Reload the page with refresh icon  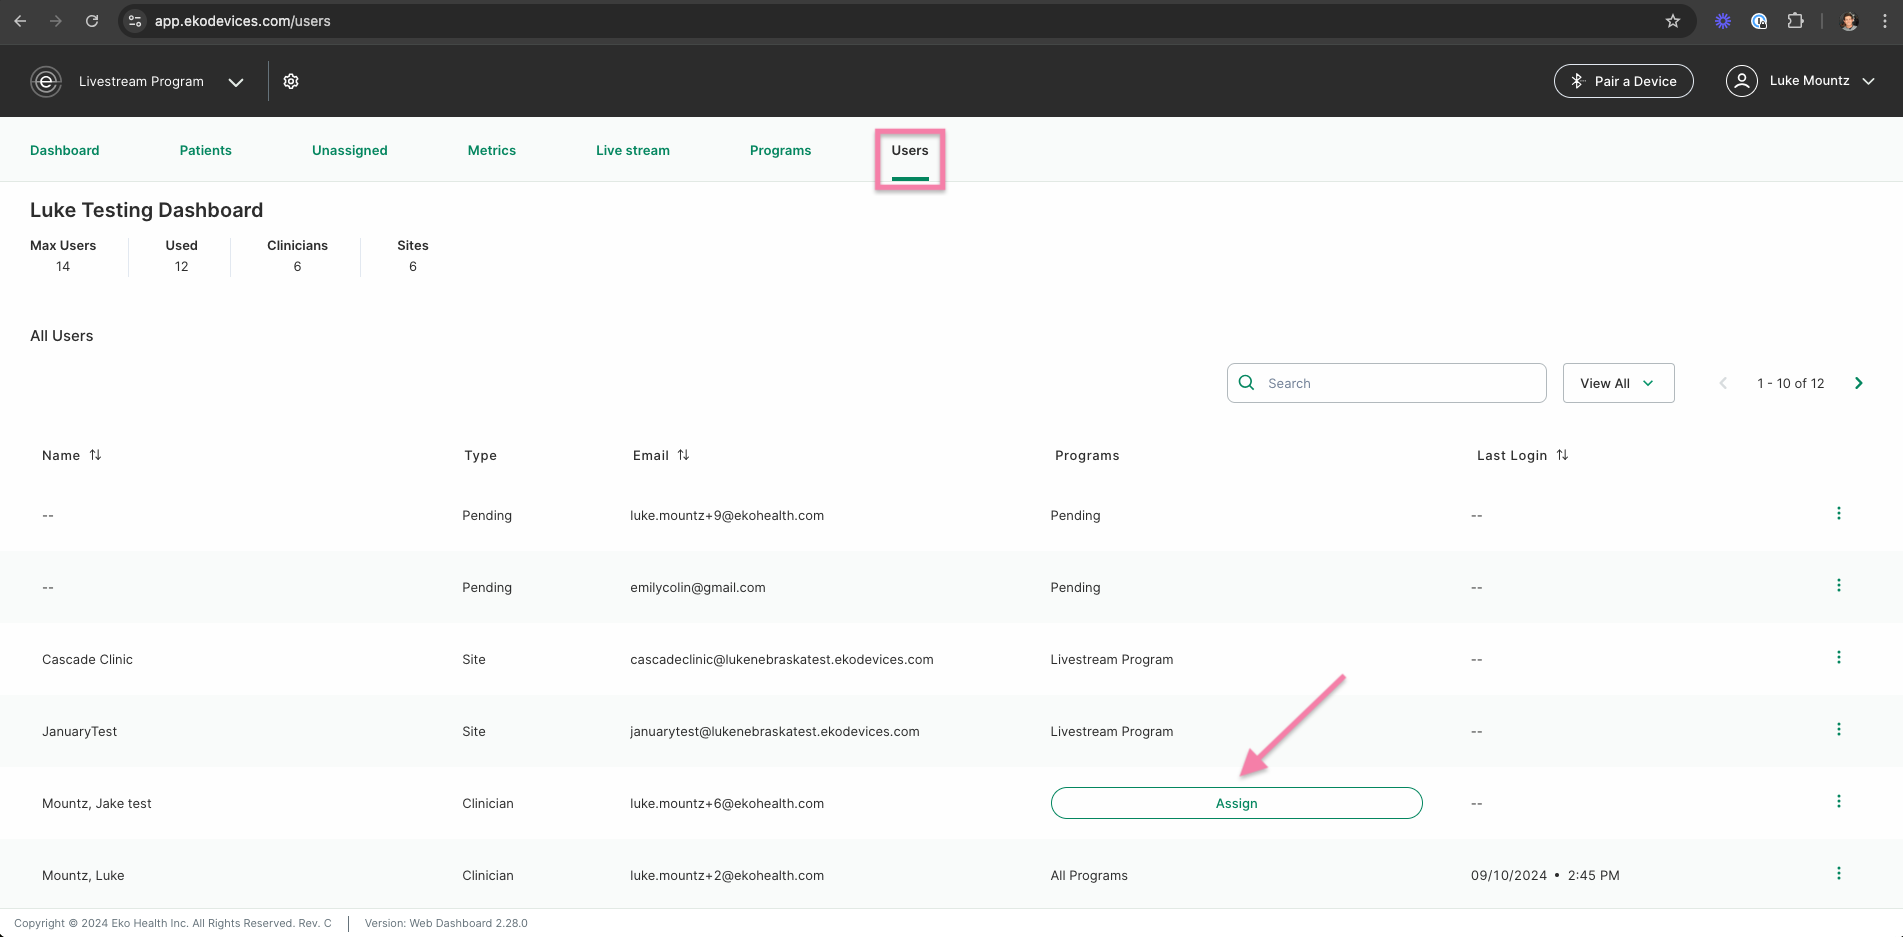pyautogui.click(x=92, y=20)
